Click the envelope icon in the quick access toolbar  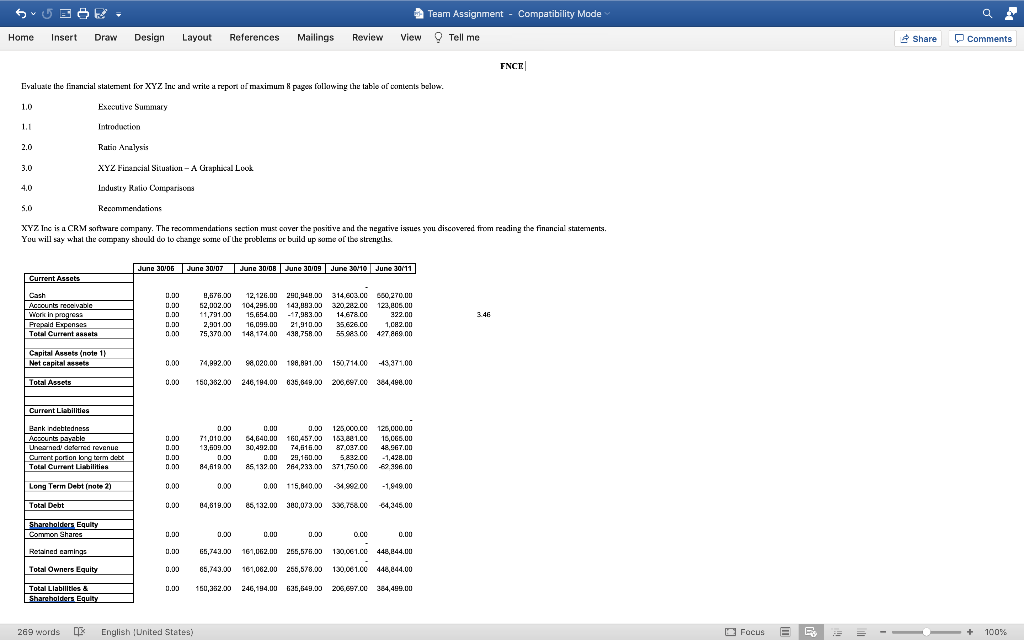65,14
